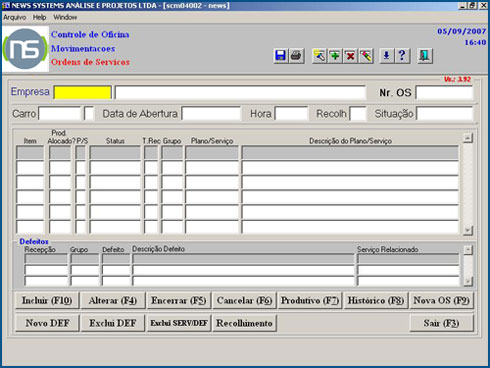Click first row Status cell
Viewport: 490px width, 368px height.
pyautogui.click(x=115, y=153)
